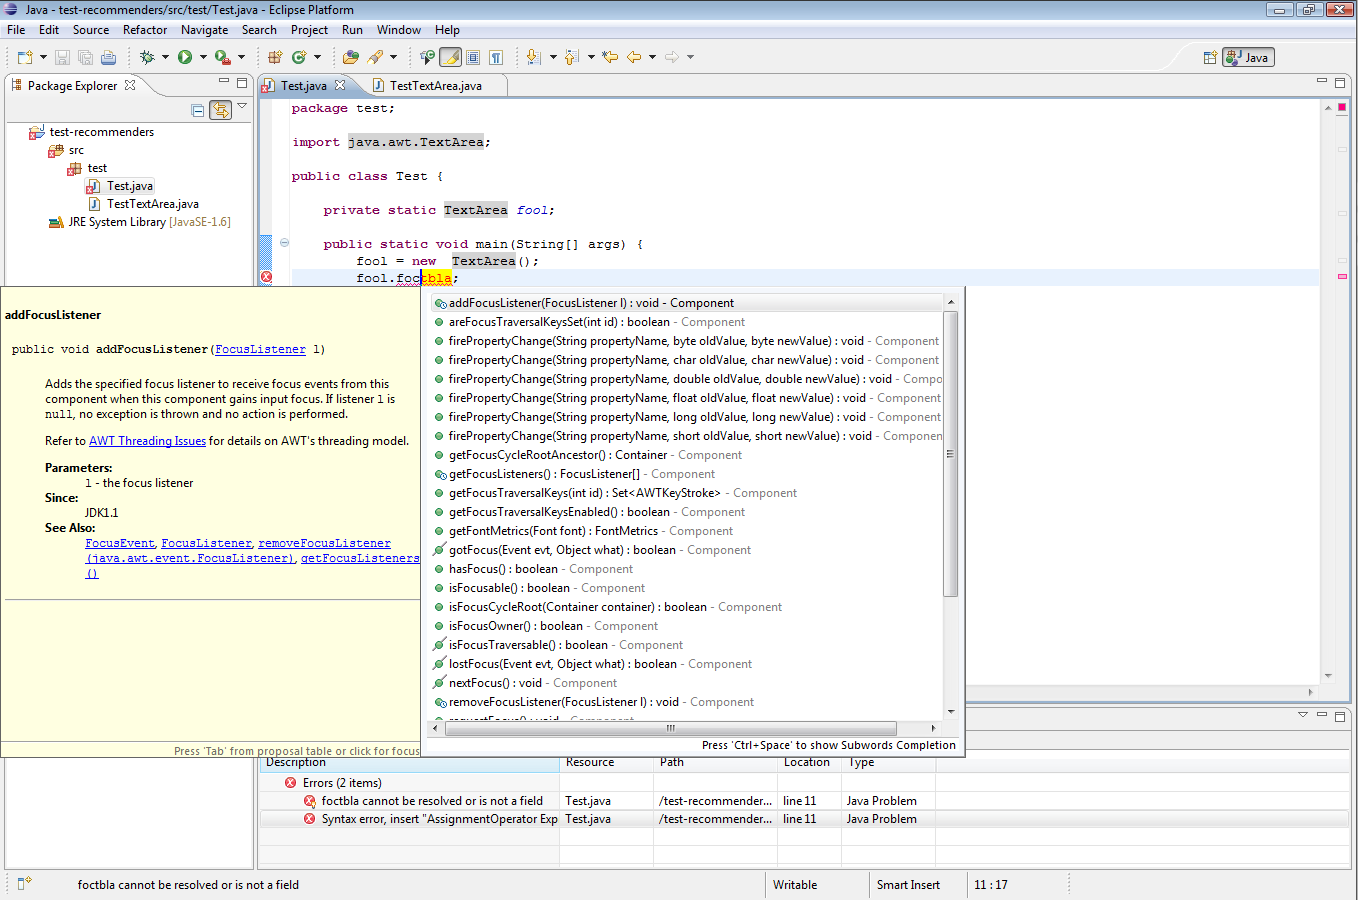Open Package Explorer view menu triangle

click(x=242, y=106)
